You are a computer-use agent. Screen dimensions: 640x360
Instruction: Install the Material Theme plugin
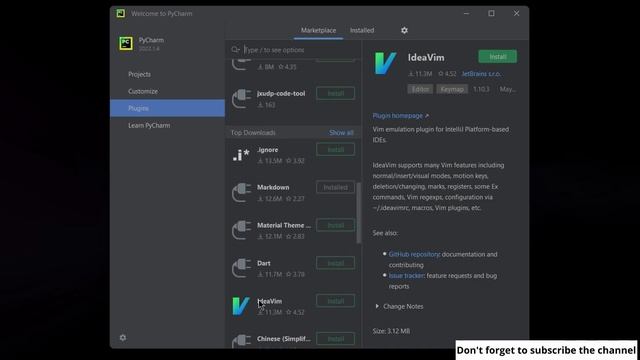point(336,225)
